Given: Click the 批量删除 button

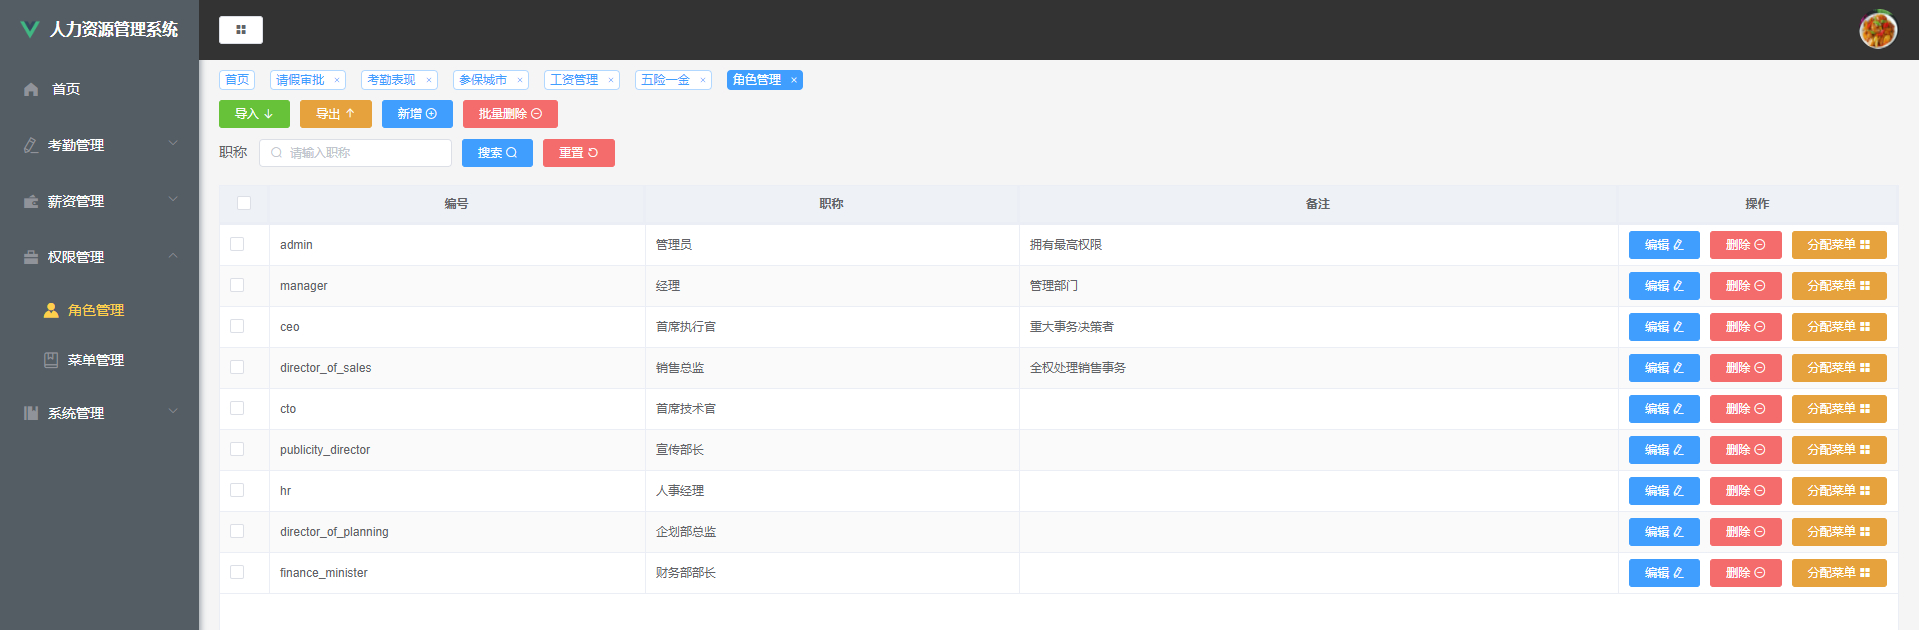Looking at the screenshot, I should tap(510, 114).
